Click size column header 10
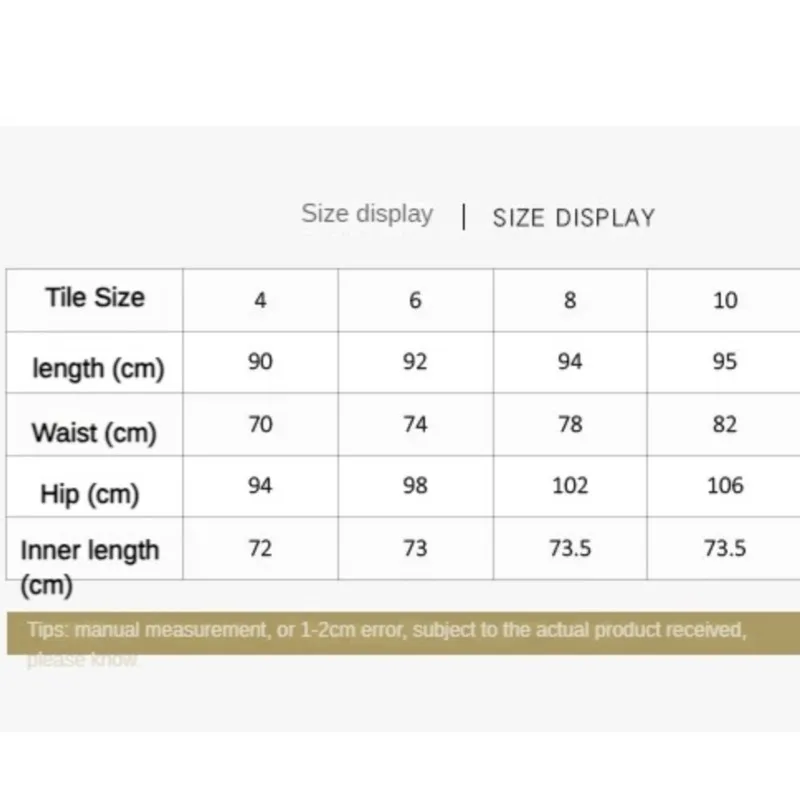The image size is (800, 800). pos(725,300)
